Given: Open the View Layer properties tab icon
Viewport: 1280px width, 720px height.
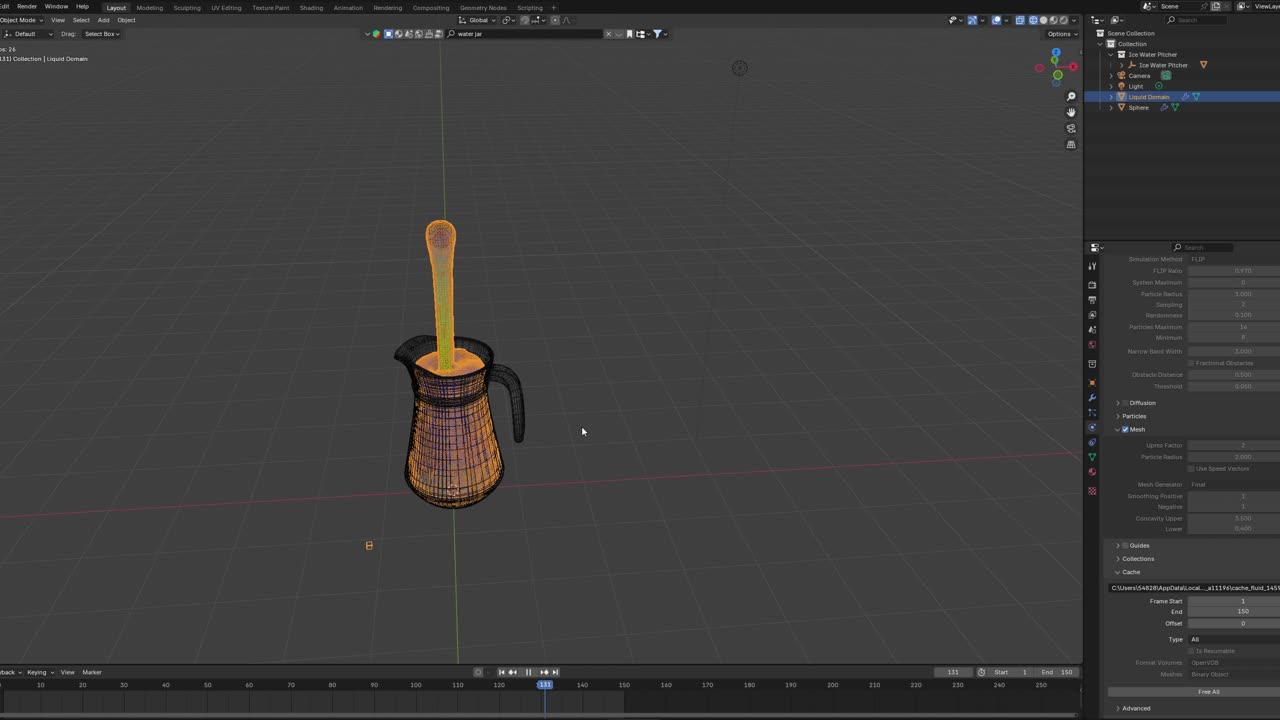Looking at the screenshot, I should point(1092,315).
